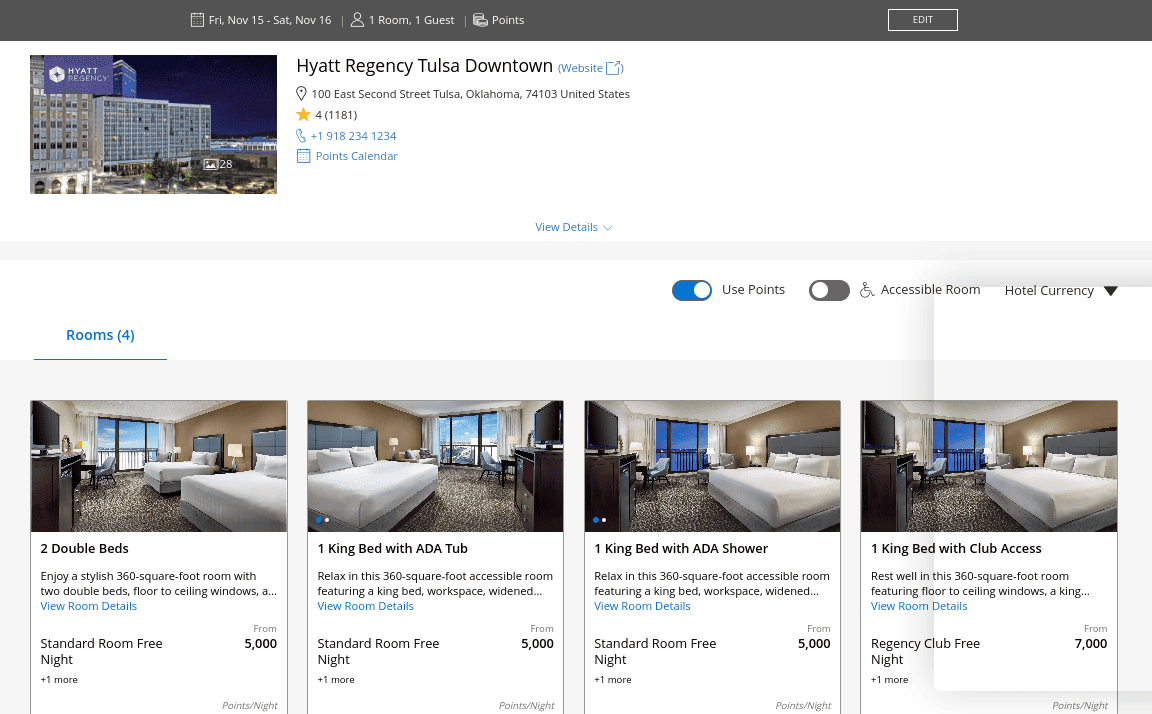
Task: Click Standard Room Free Night on ADA Tub card
Action: (x=378, y=652)
